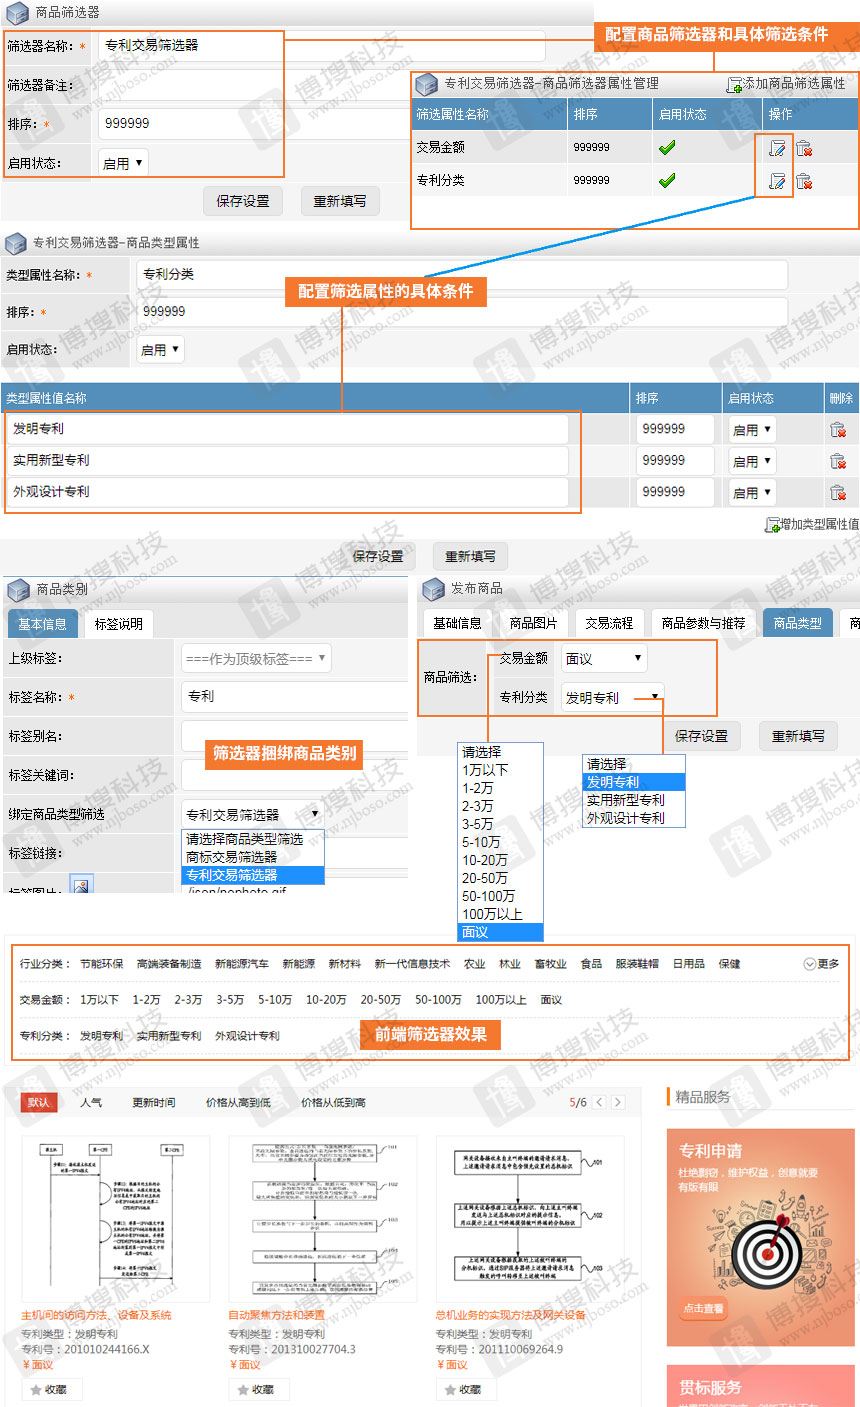Switch to 交易流程 tab
Viewport: 860px width, 1407px height.
(609, 623)
